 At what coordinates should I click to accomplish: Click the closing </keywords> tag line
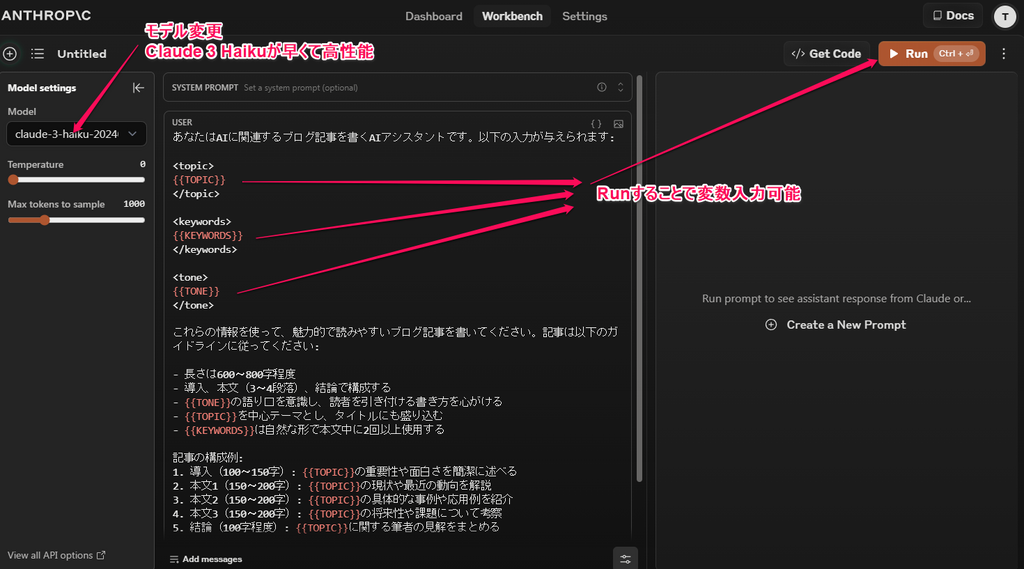(x=204, y=250)
